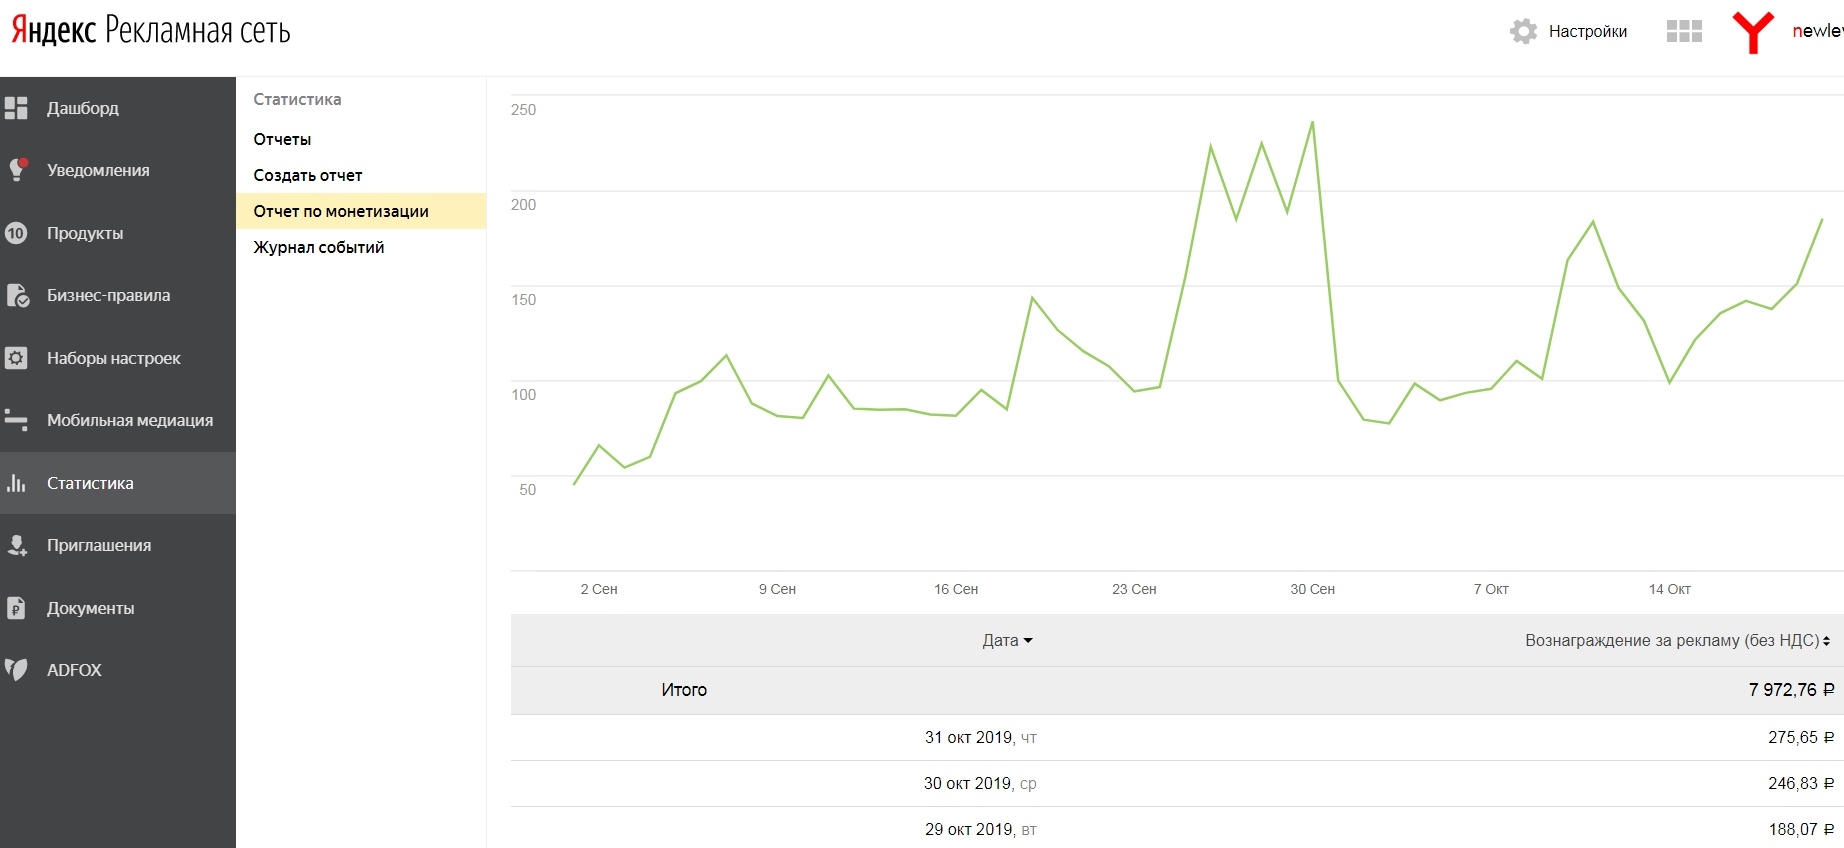This screenshot has width=1844, height=848.
Task: Open Отчеты in the statistics submenu
Action: pyautogui.click(x=282, y=139)
